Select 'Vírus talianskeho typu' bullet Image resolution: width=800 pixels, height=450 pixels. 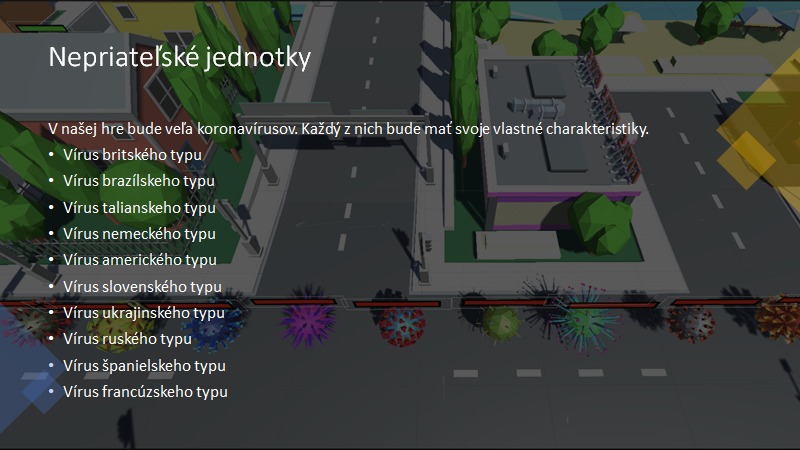pos(139,208)
